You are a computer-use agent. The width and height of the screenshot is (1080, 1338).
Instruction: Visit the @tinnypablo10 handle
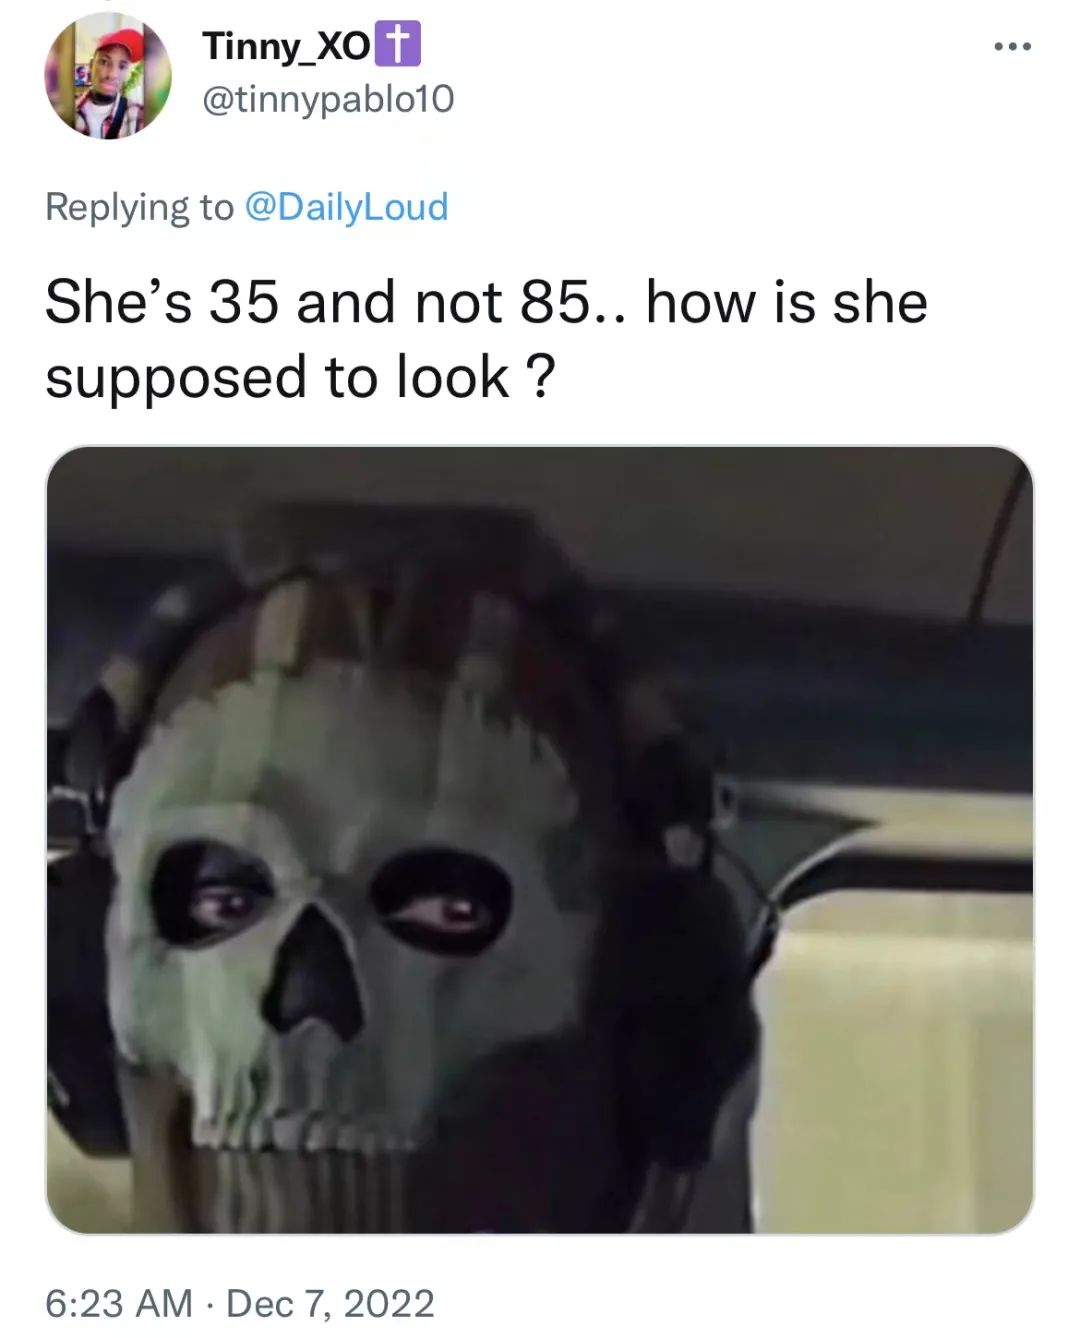coord(328,99)
